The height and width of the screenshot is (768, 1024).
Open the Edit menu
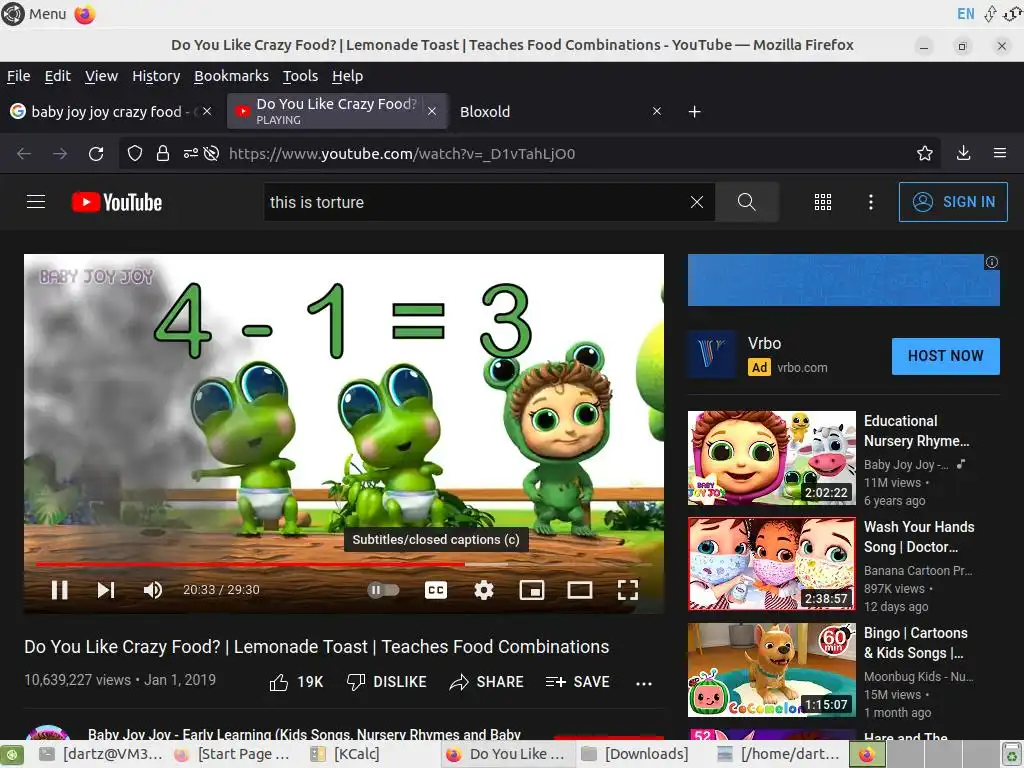point(57,76)
